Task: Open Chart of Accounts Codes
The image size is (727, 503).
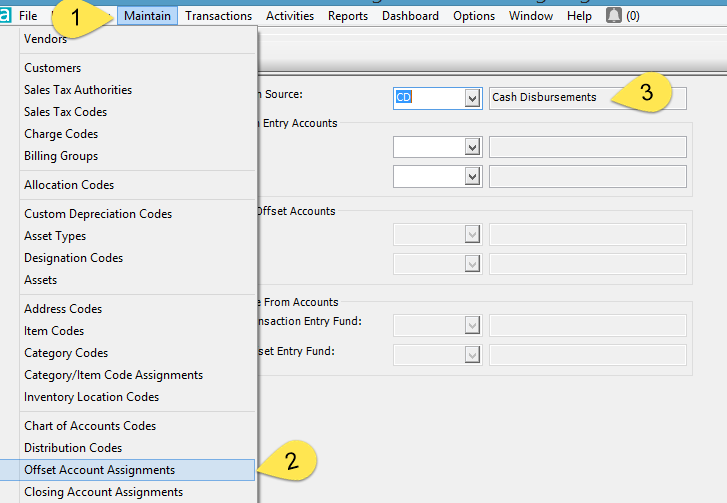Action: click(x=90, y=426)
